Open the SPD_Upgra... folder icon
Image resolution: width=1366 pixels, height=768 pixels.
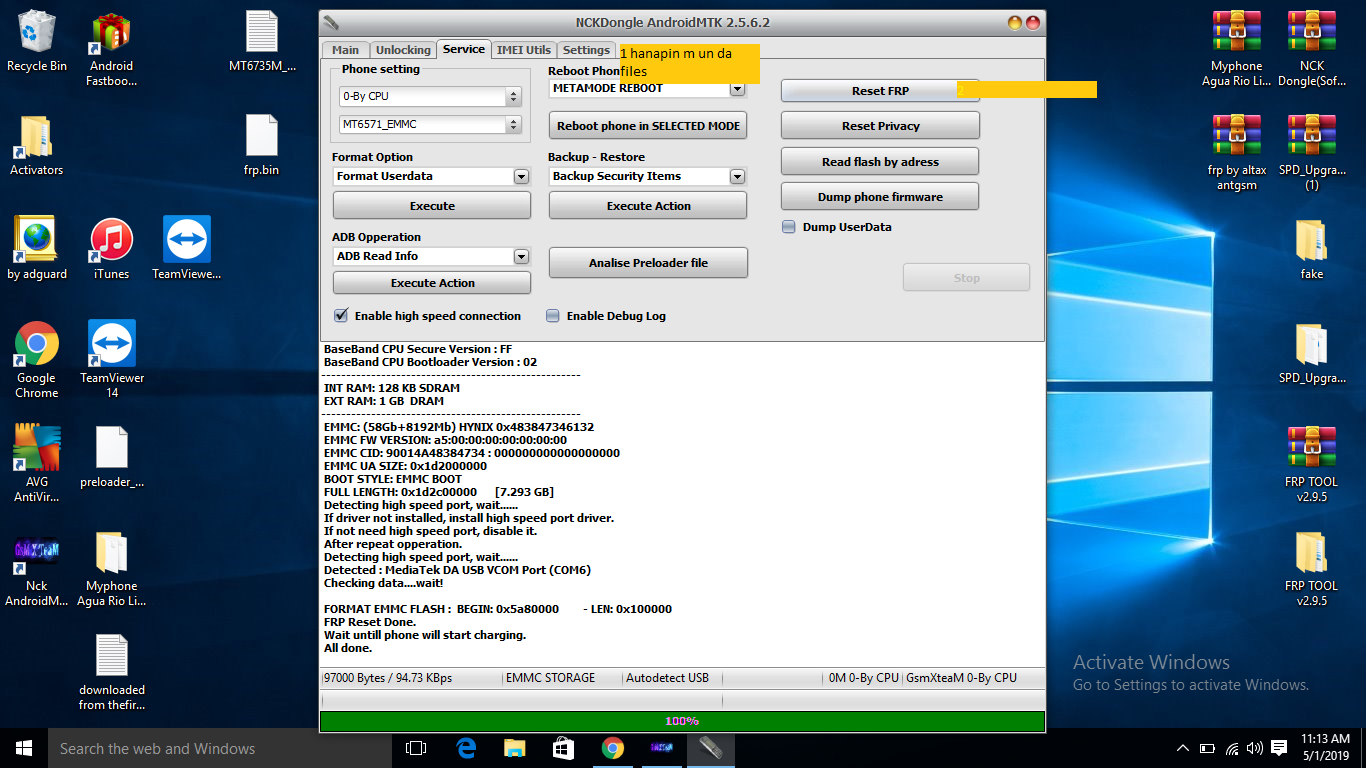point(1311,352)
